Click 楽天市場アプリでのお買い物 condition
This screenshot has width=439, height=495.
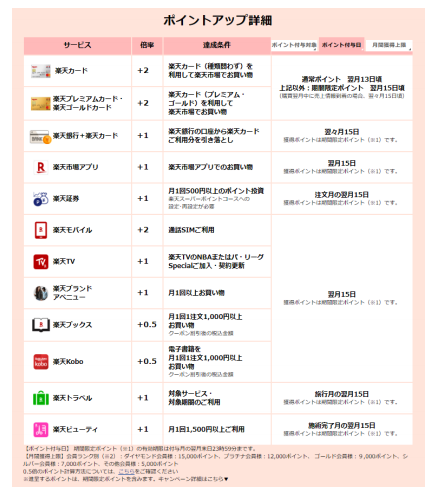(x=210, y=167)
